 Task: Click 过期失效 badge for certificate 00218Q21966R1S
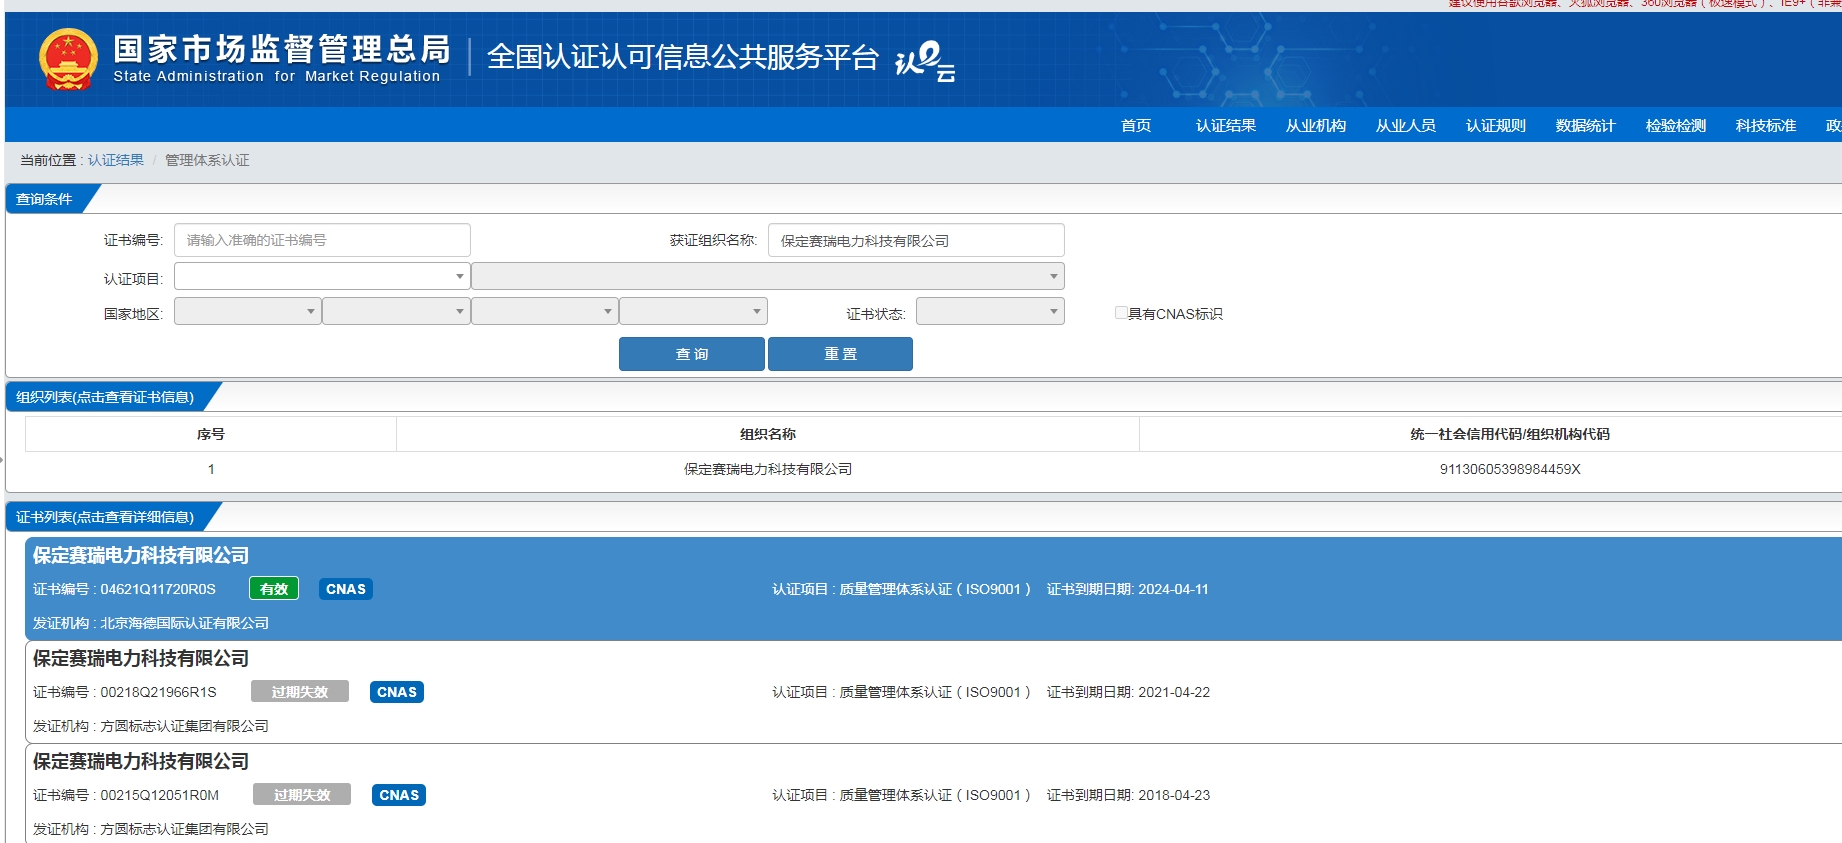(x=300, y=692)
